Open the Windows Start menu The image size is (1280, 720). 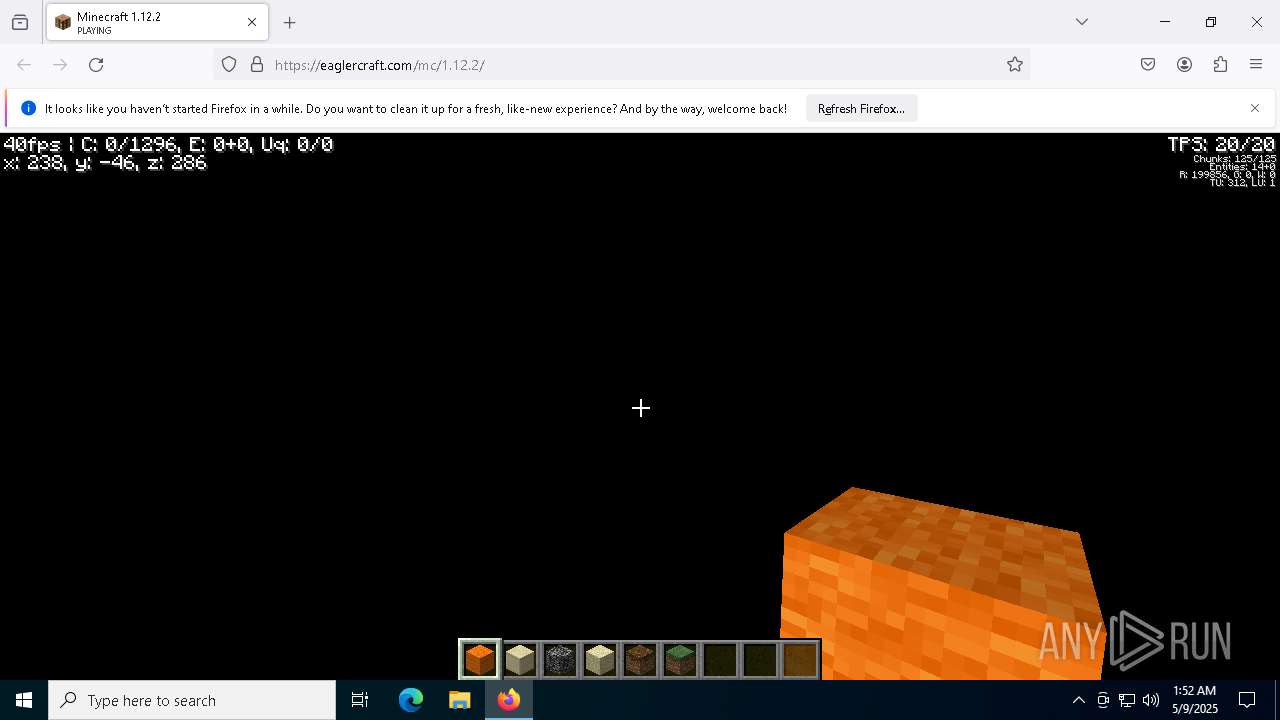point(24,700)
